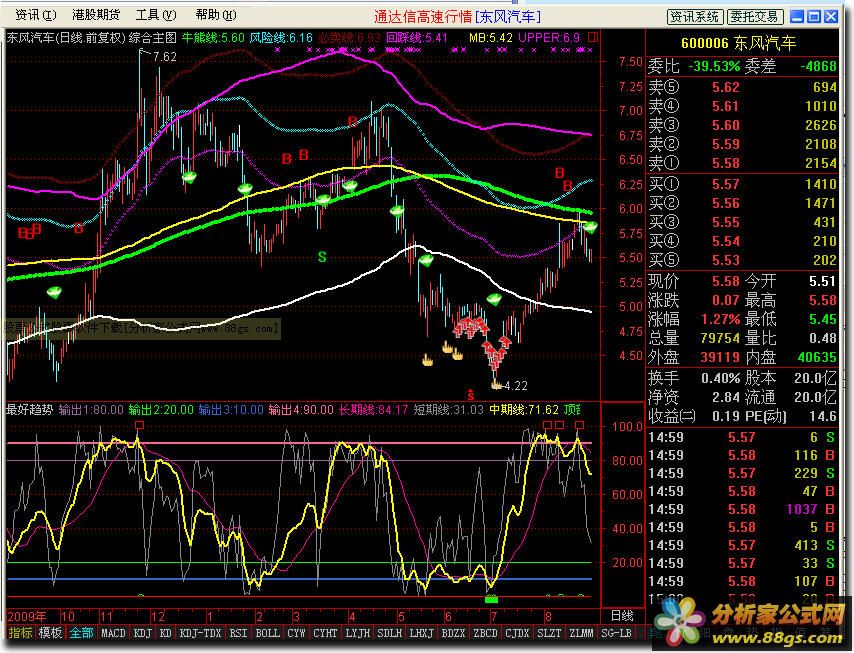The height and width of the screenshot is (653, 854).
Task: Click the trade row with volume 1037 B
Action: (x=742, y=509)
